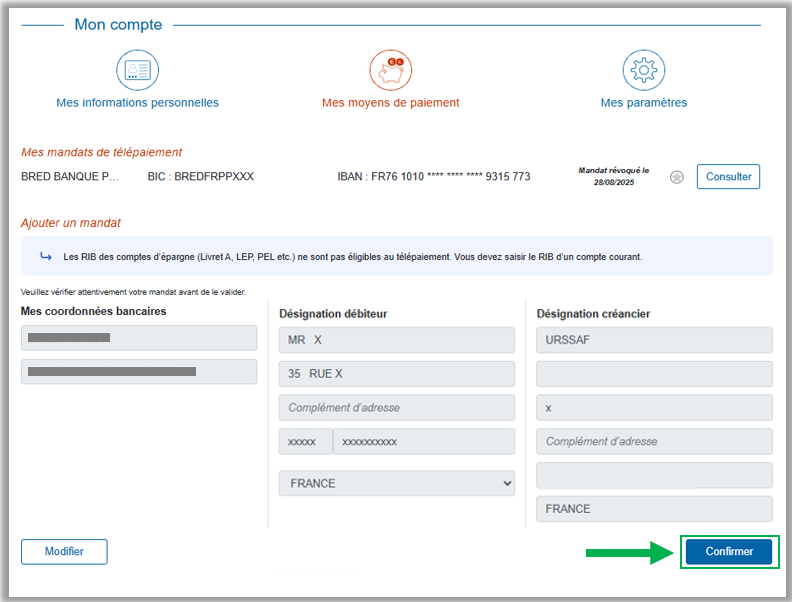This screenshot has height=602, width=792.
Task: Click the IBAN FR76 1010 text
Action: pyautogui.click(x=434, y=176)
